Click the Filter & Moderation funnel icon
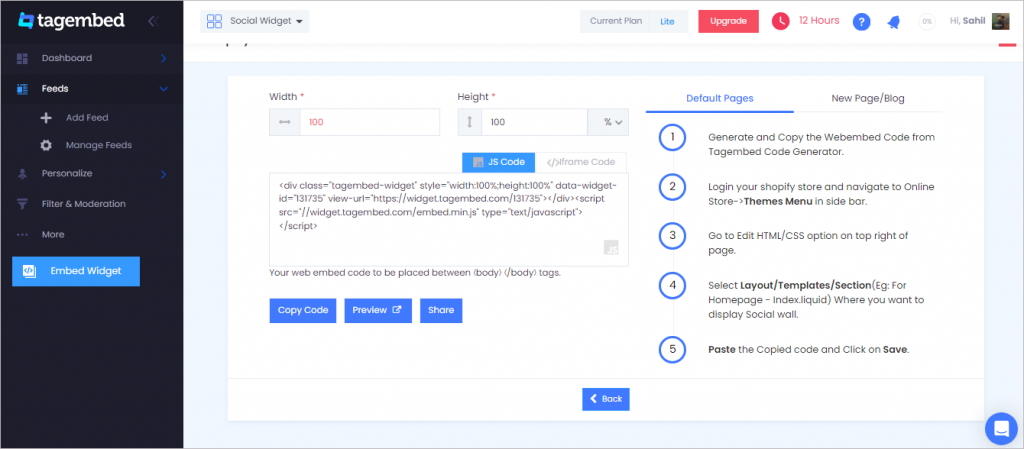1024x449 pixels. point(22,204)
